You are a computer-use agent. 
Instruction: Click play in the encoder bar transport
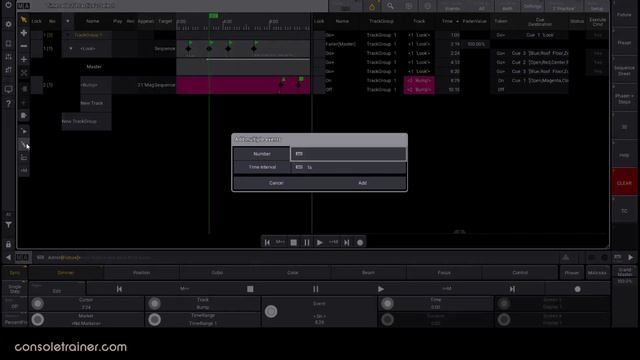381,289
